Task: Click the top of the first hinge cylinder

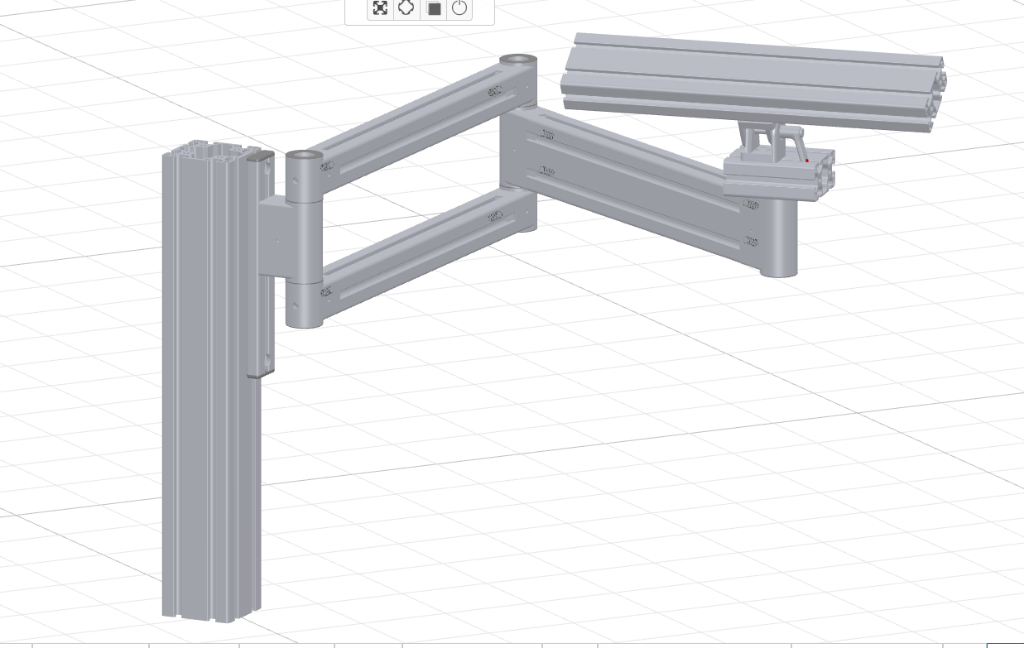Action: point(304,157)
